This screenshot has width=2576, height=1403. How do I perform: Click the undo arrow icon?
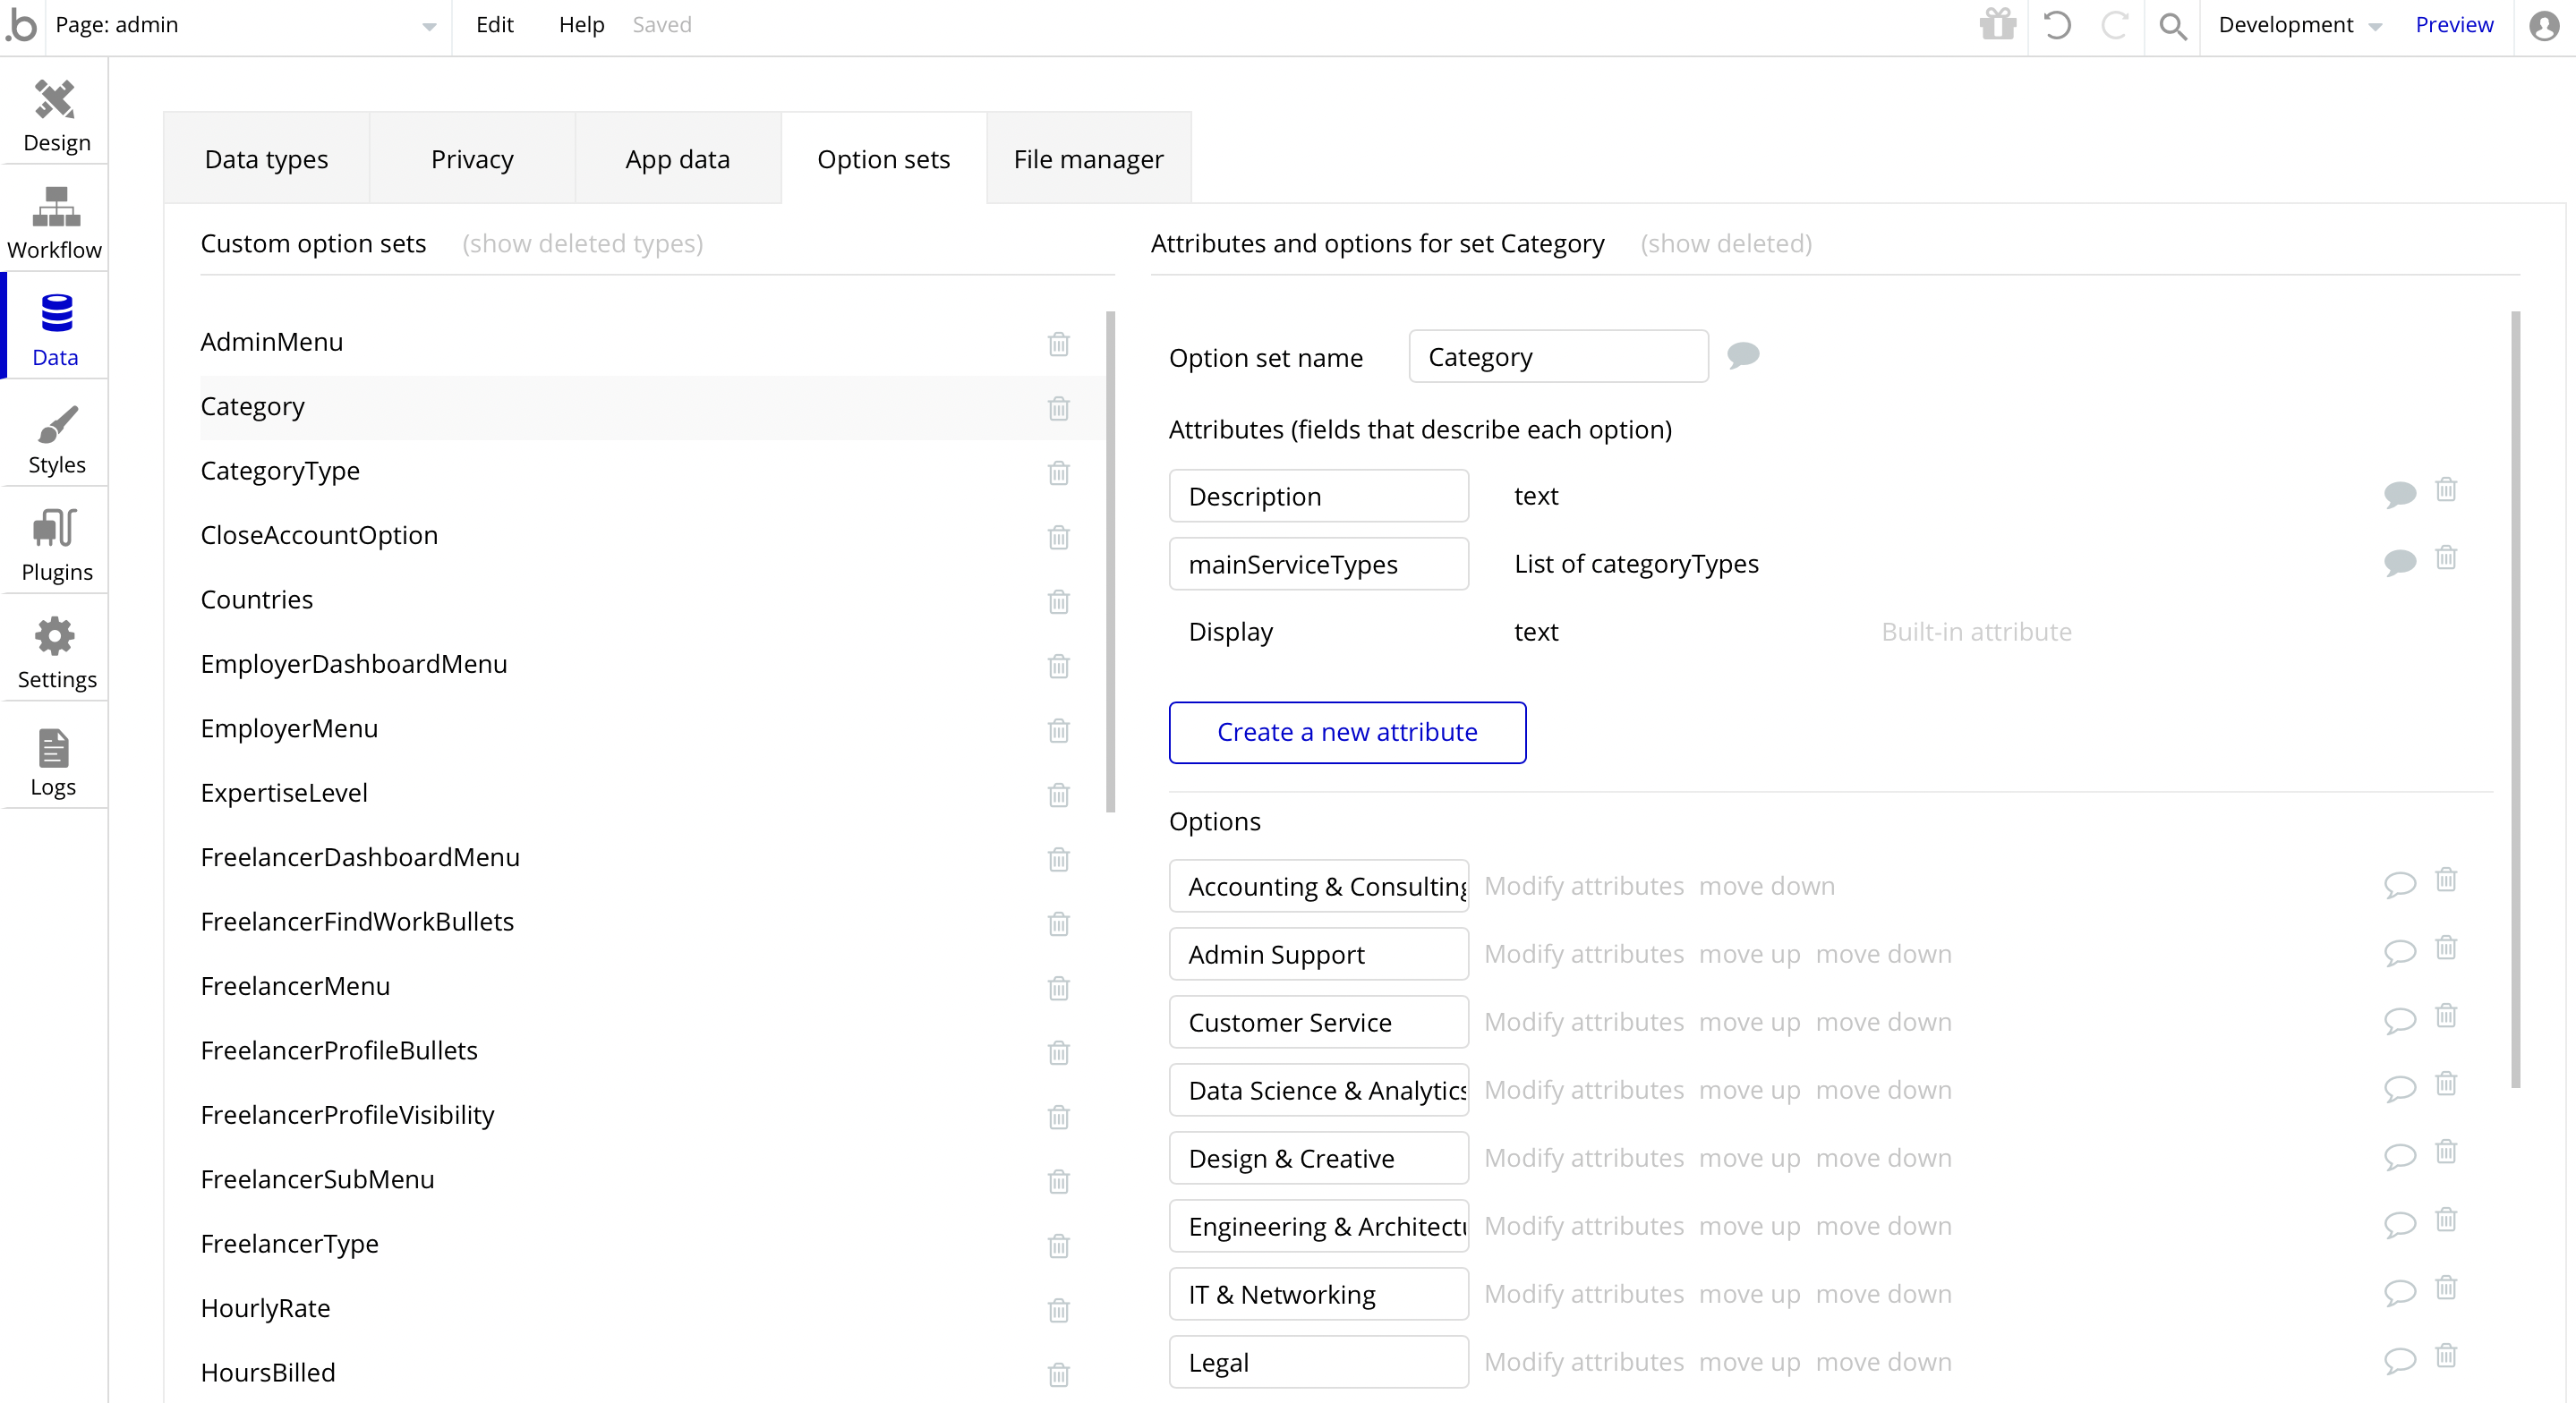(x=2056, y=25)
